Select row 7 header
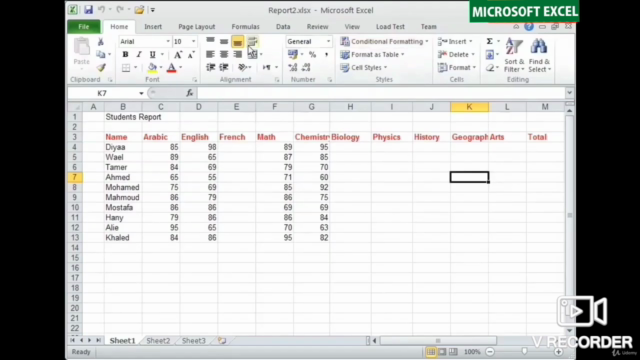This screenshot has height=360, width=640. point(74,177)
